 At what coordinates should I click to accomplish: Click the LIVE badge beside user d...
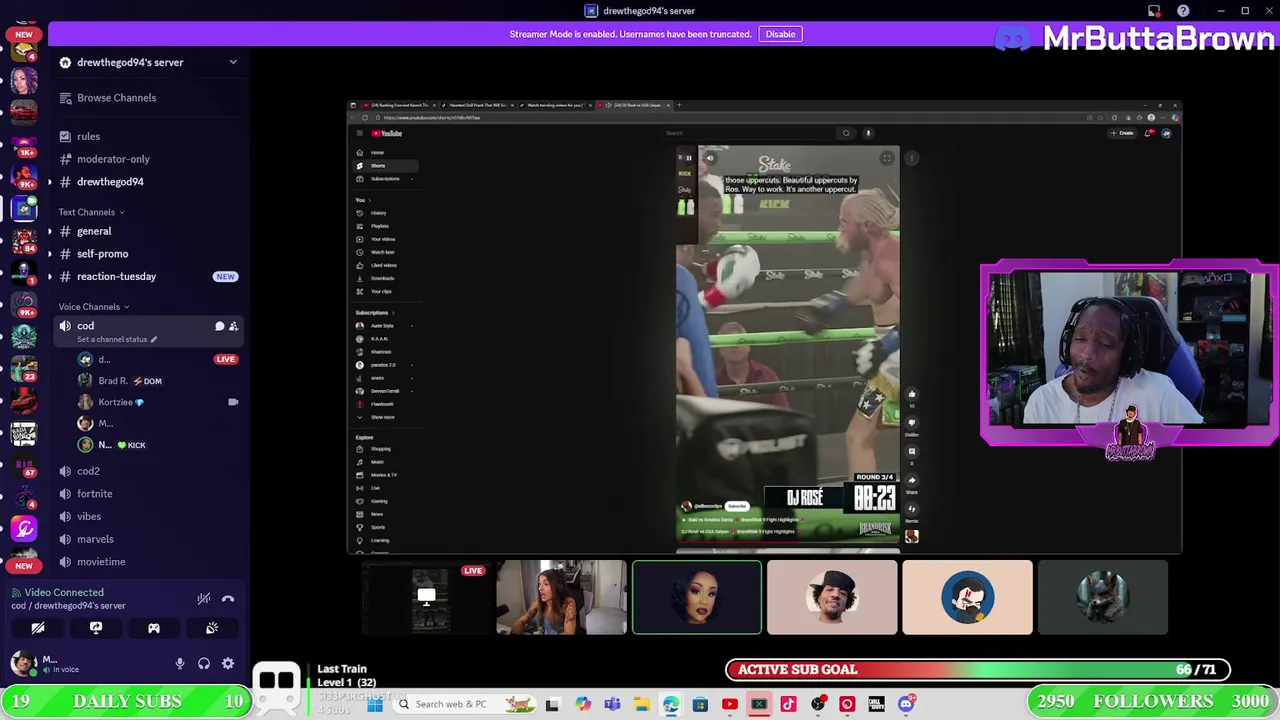225,359
